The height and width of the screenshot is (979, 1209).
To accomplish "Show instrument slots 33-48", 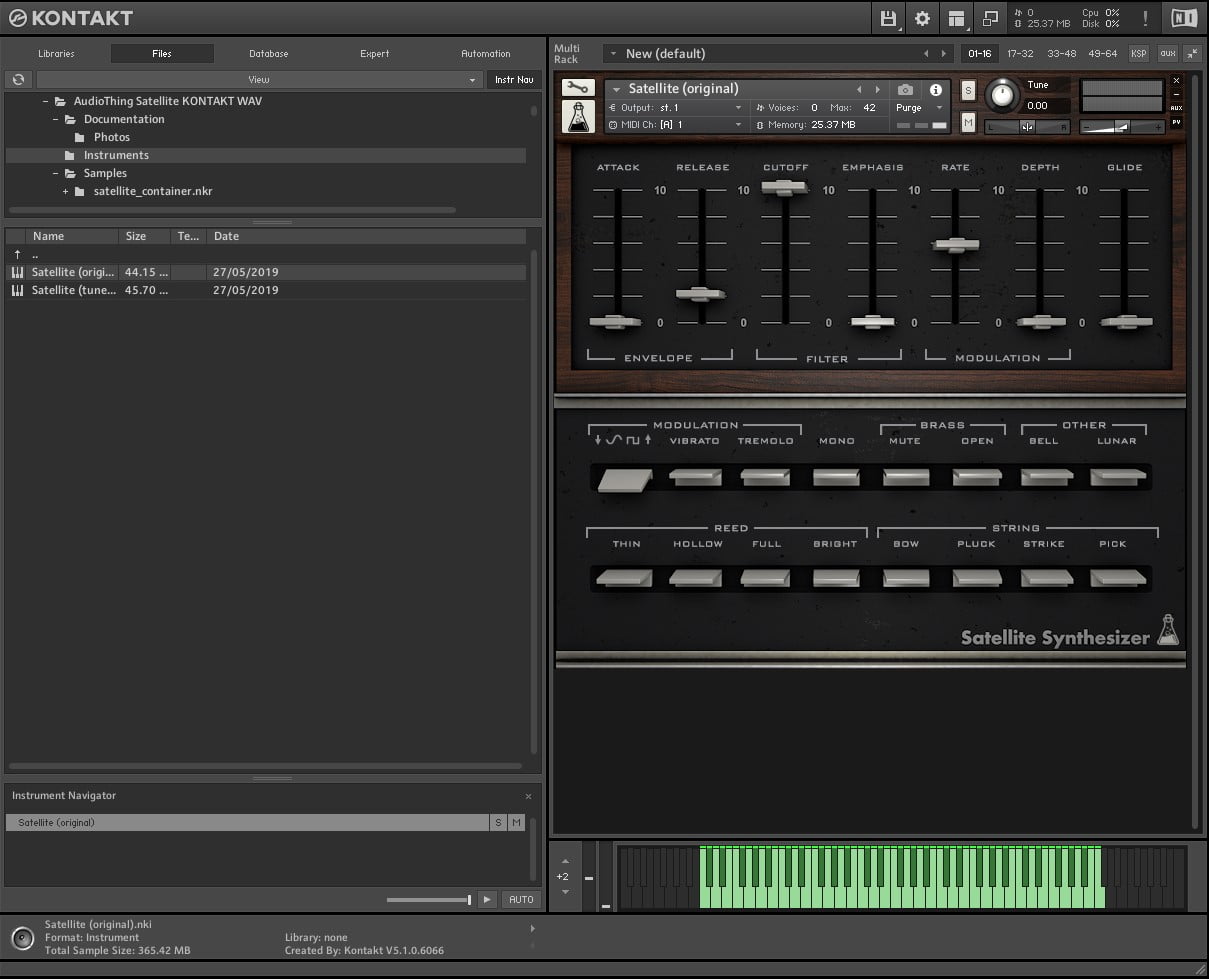I will coord(1061,54).
